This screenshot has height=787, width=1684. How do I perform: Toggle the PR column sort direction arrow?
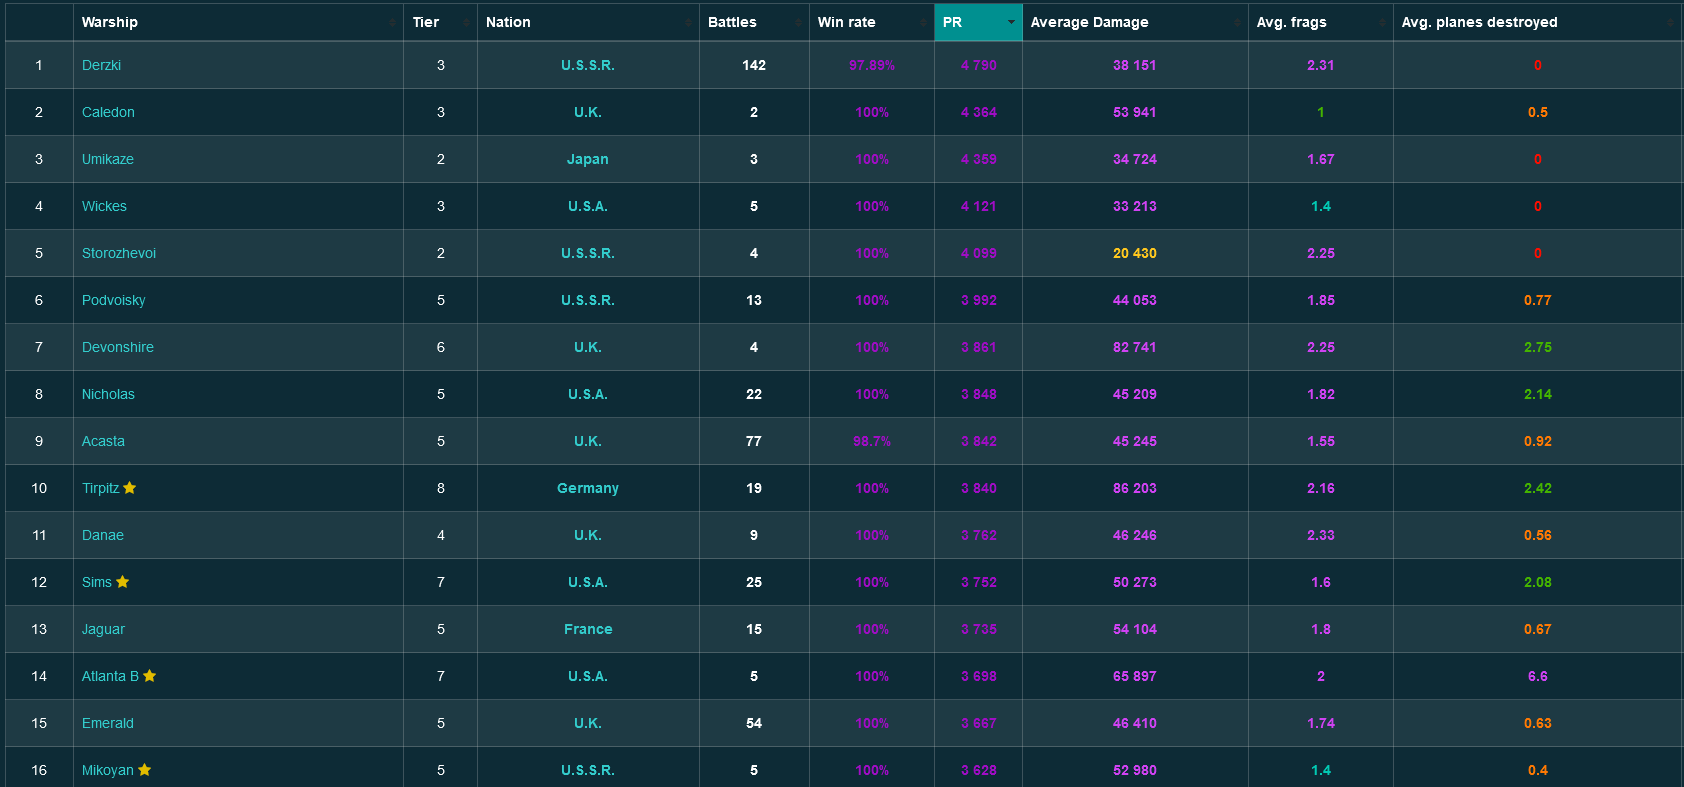pyautogui.click(x=1011, y=22)
